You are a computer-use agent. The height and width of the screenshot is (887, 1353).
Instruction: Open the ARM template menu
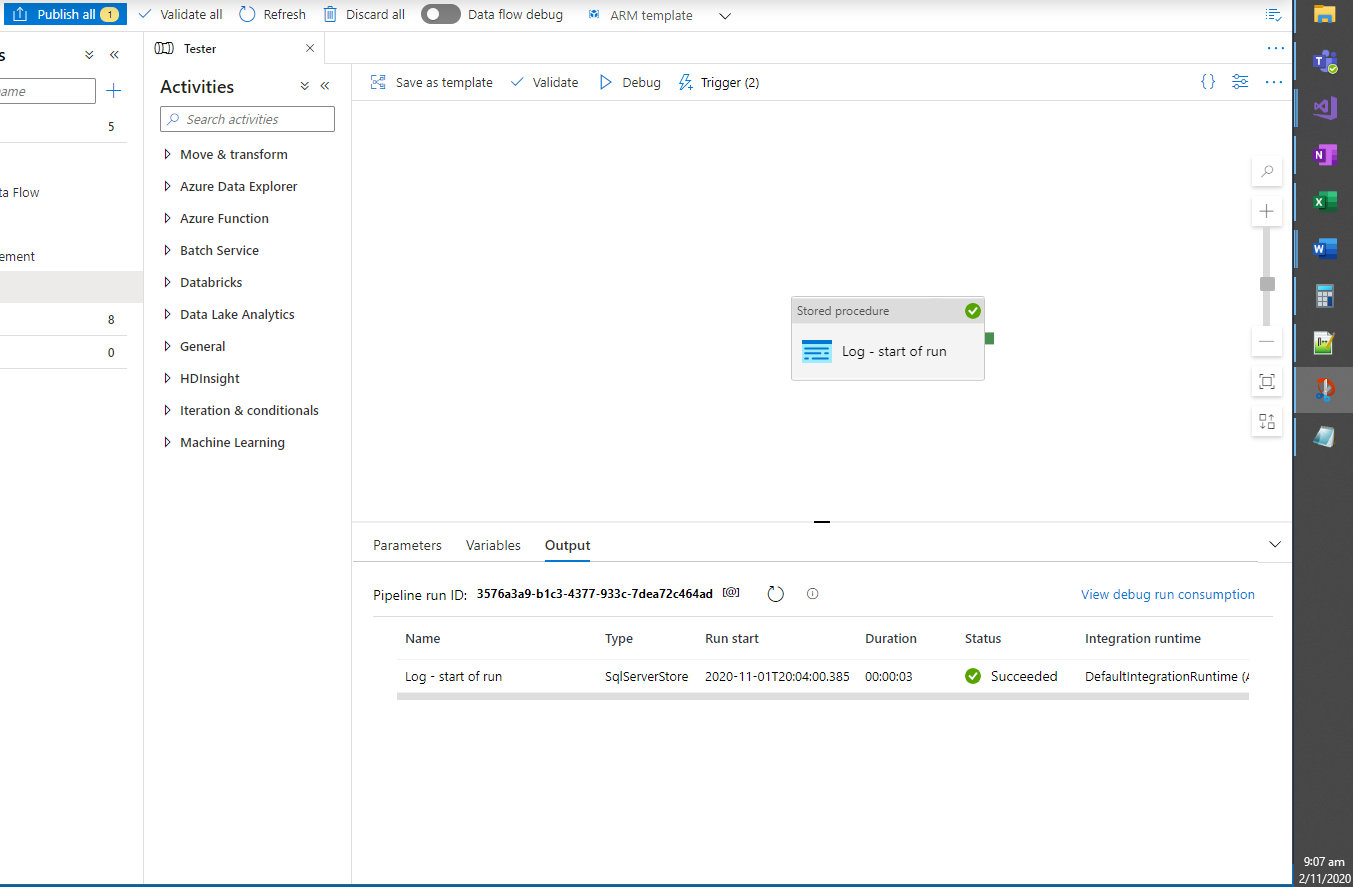(x=660, y=15)
